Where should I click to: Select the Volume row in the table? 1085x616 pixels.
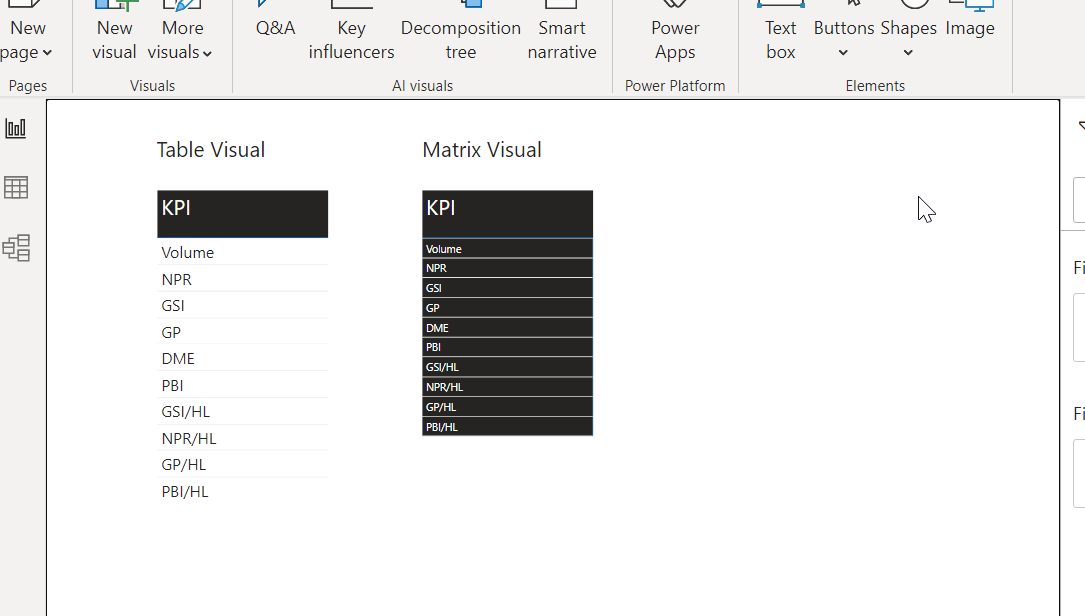pos(242,253)
